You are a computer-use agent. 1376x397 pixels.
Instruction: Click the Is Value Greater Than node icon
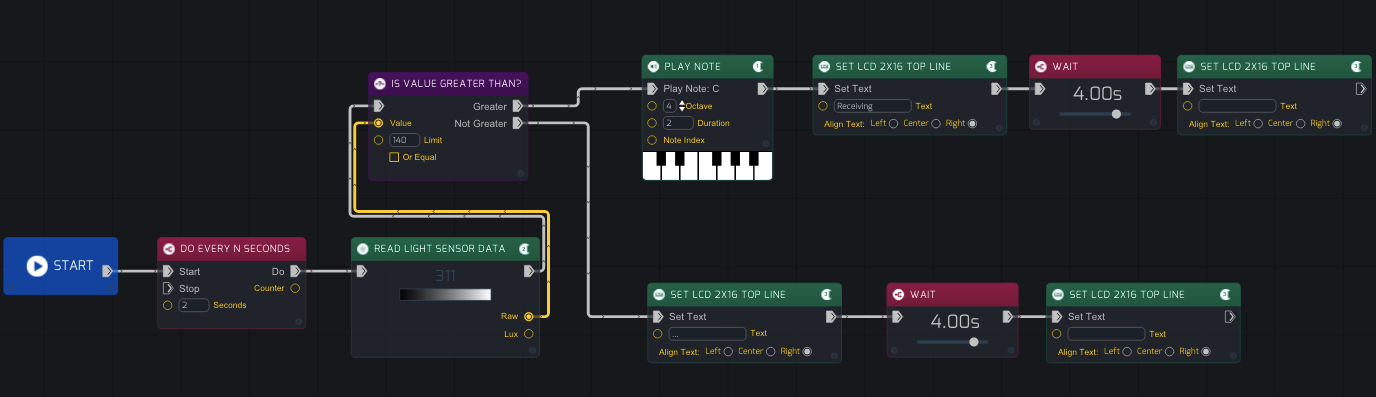379,83
